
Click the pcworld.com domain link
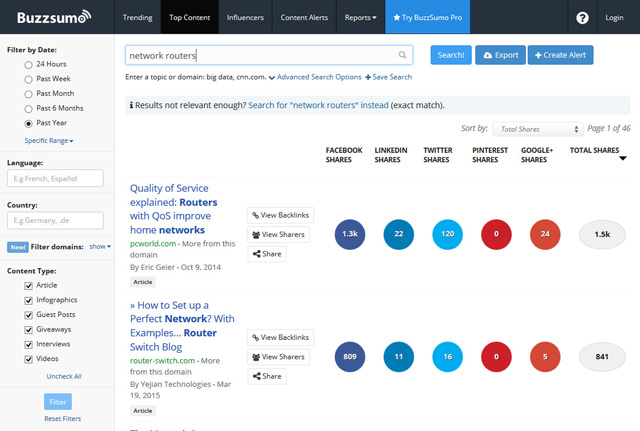(x=153, y=244)
